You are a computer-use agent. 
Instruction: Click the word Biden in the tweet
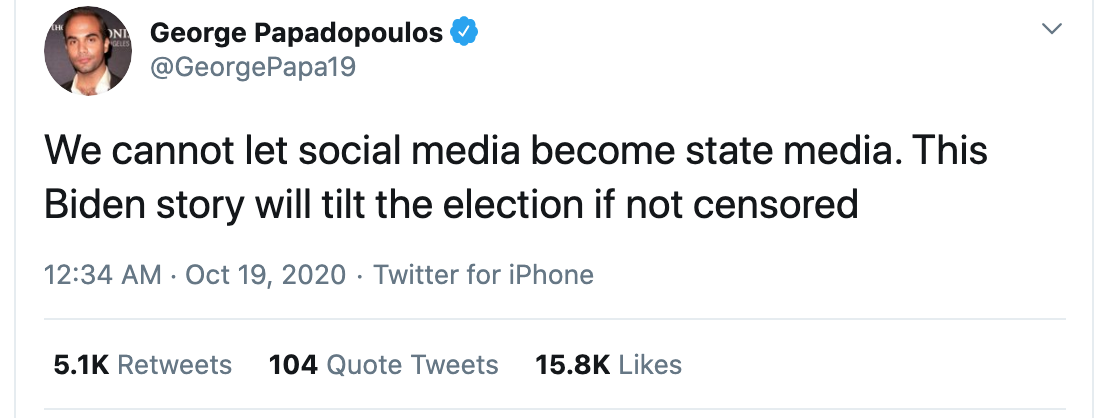pos(94,205)
